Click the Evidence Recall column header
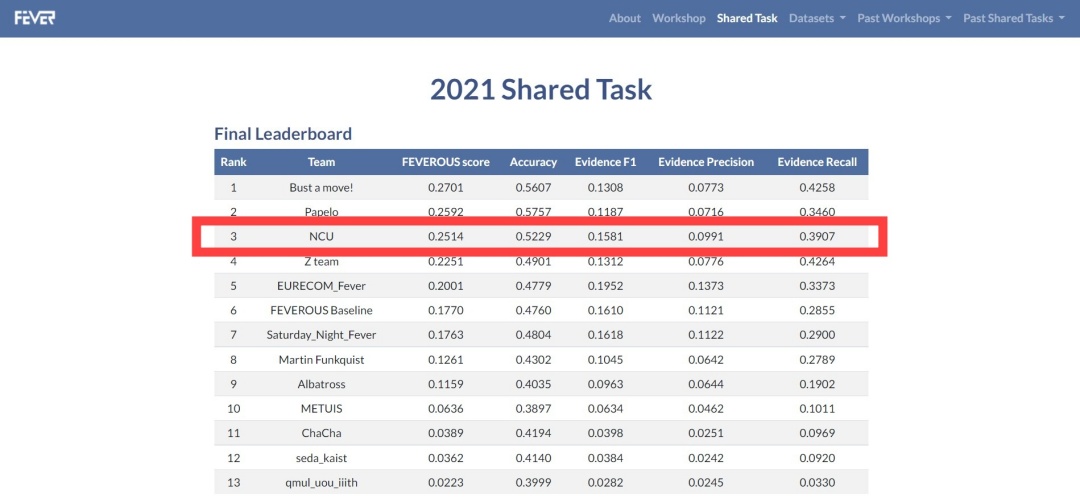This screenshot has width=1080, height=503. 817,162
